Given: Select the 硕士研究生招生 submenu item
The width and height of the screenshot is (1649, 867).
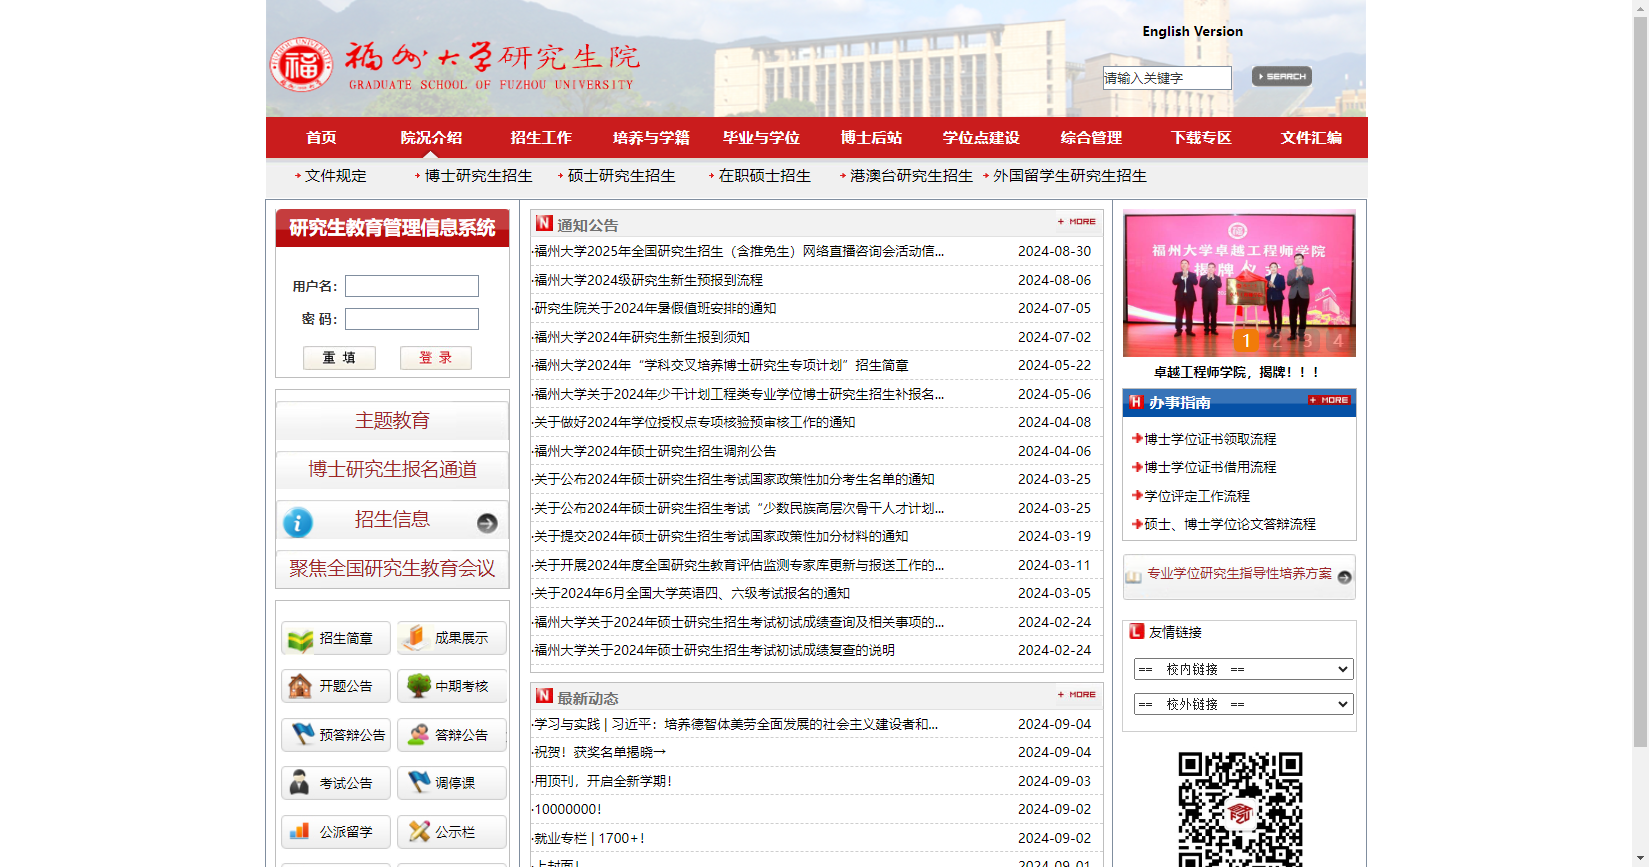Looking at the screenshot, I should (621, 176).
